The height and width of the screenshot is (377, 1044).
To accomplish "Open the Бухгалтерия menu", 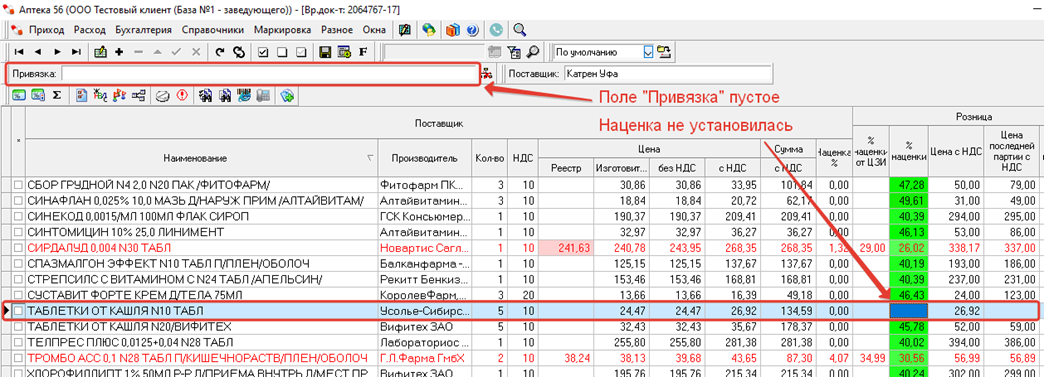I will click(143, 30).
